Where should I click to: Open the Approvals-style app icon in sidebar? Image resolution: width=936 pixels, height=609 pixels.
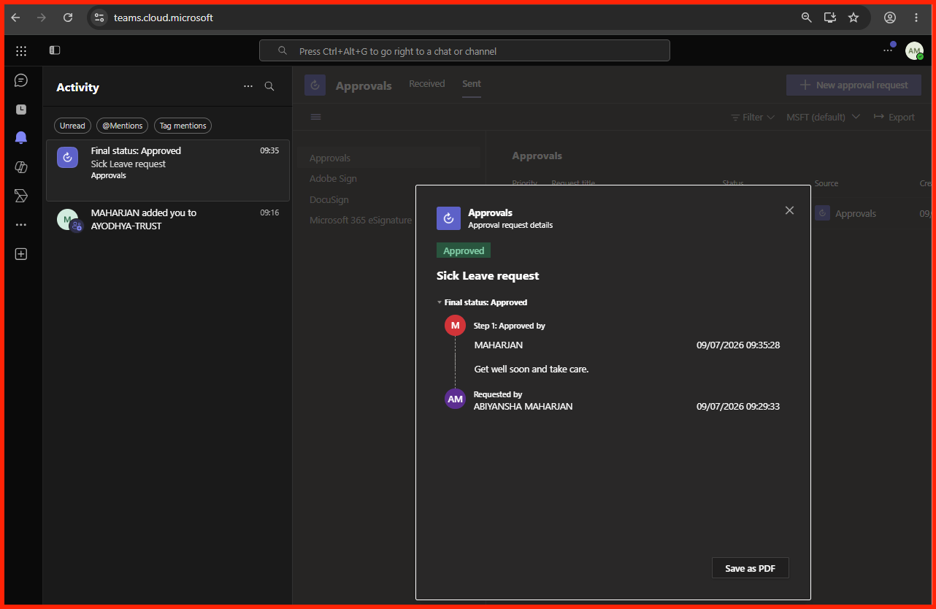(x=21, y=196)
